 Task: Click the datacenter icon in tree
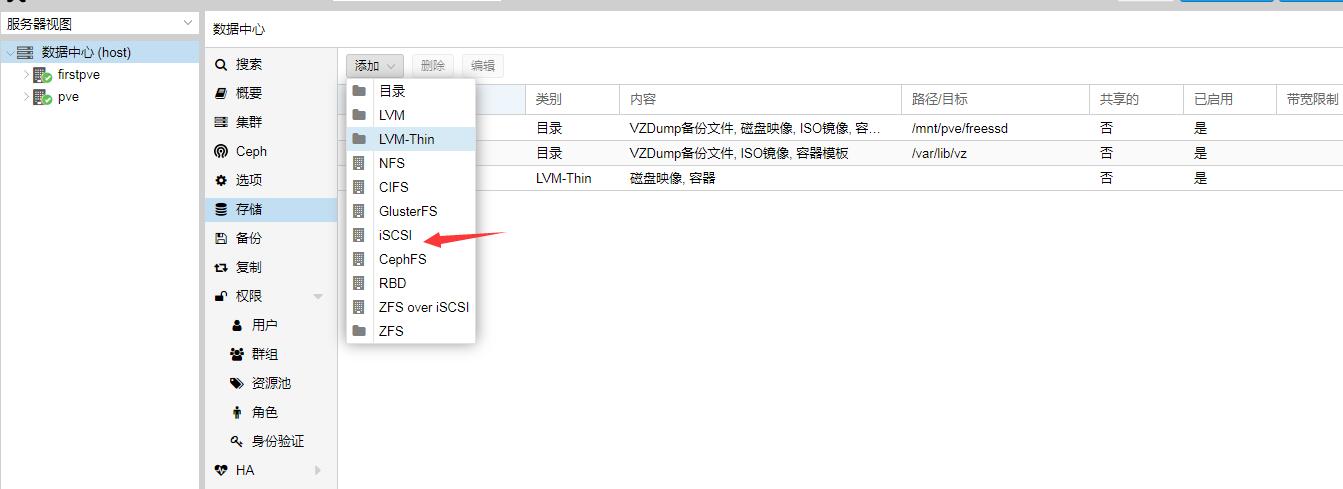coord(25,52)
